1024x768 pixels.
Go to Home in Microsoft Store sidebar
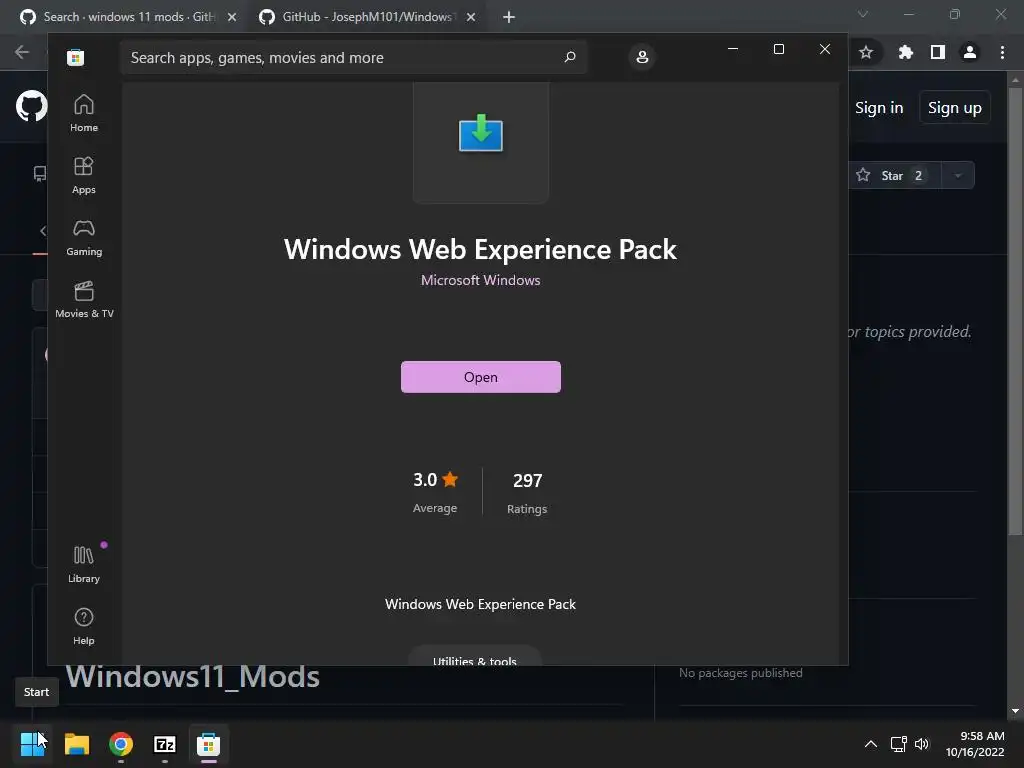coord(84,114)
